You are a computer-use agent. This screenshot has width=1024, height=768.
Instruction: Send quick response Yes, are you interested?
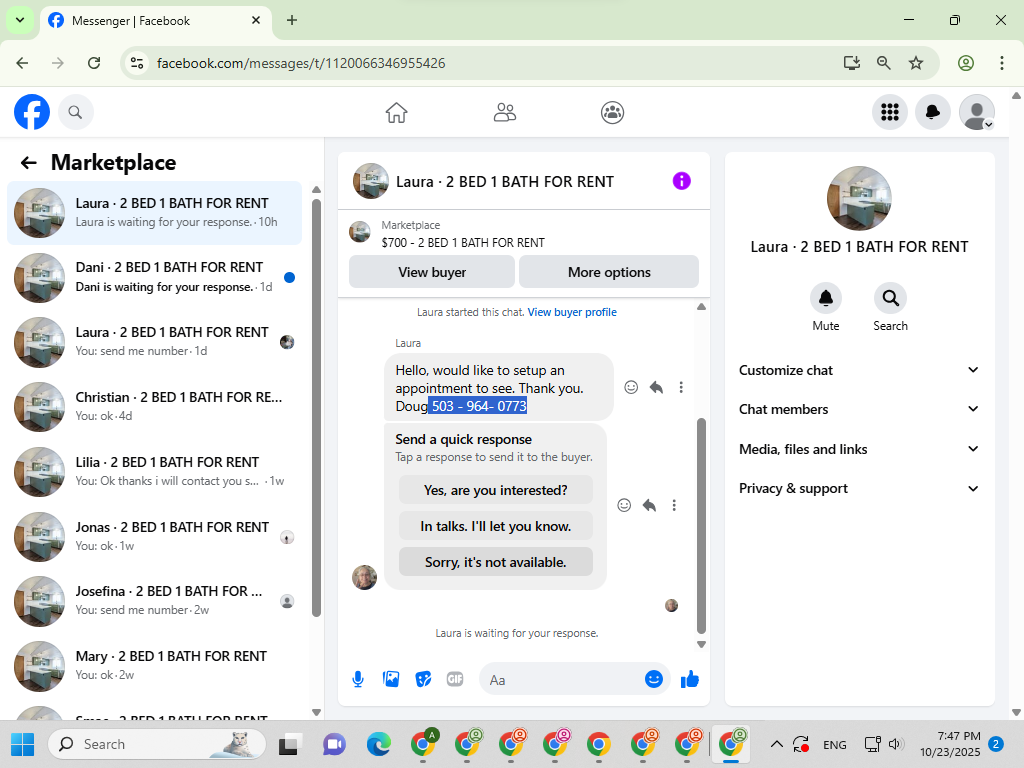pos(496,490)
